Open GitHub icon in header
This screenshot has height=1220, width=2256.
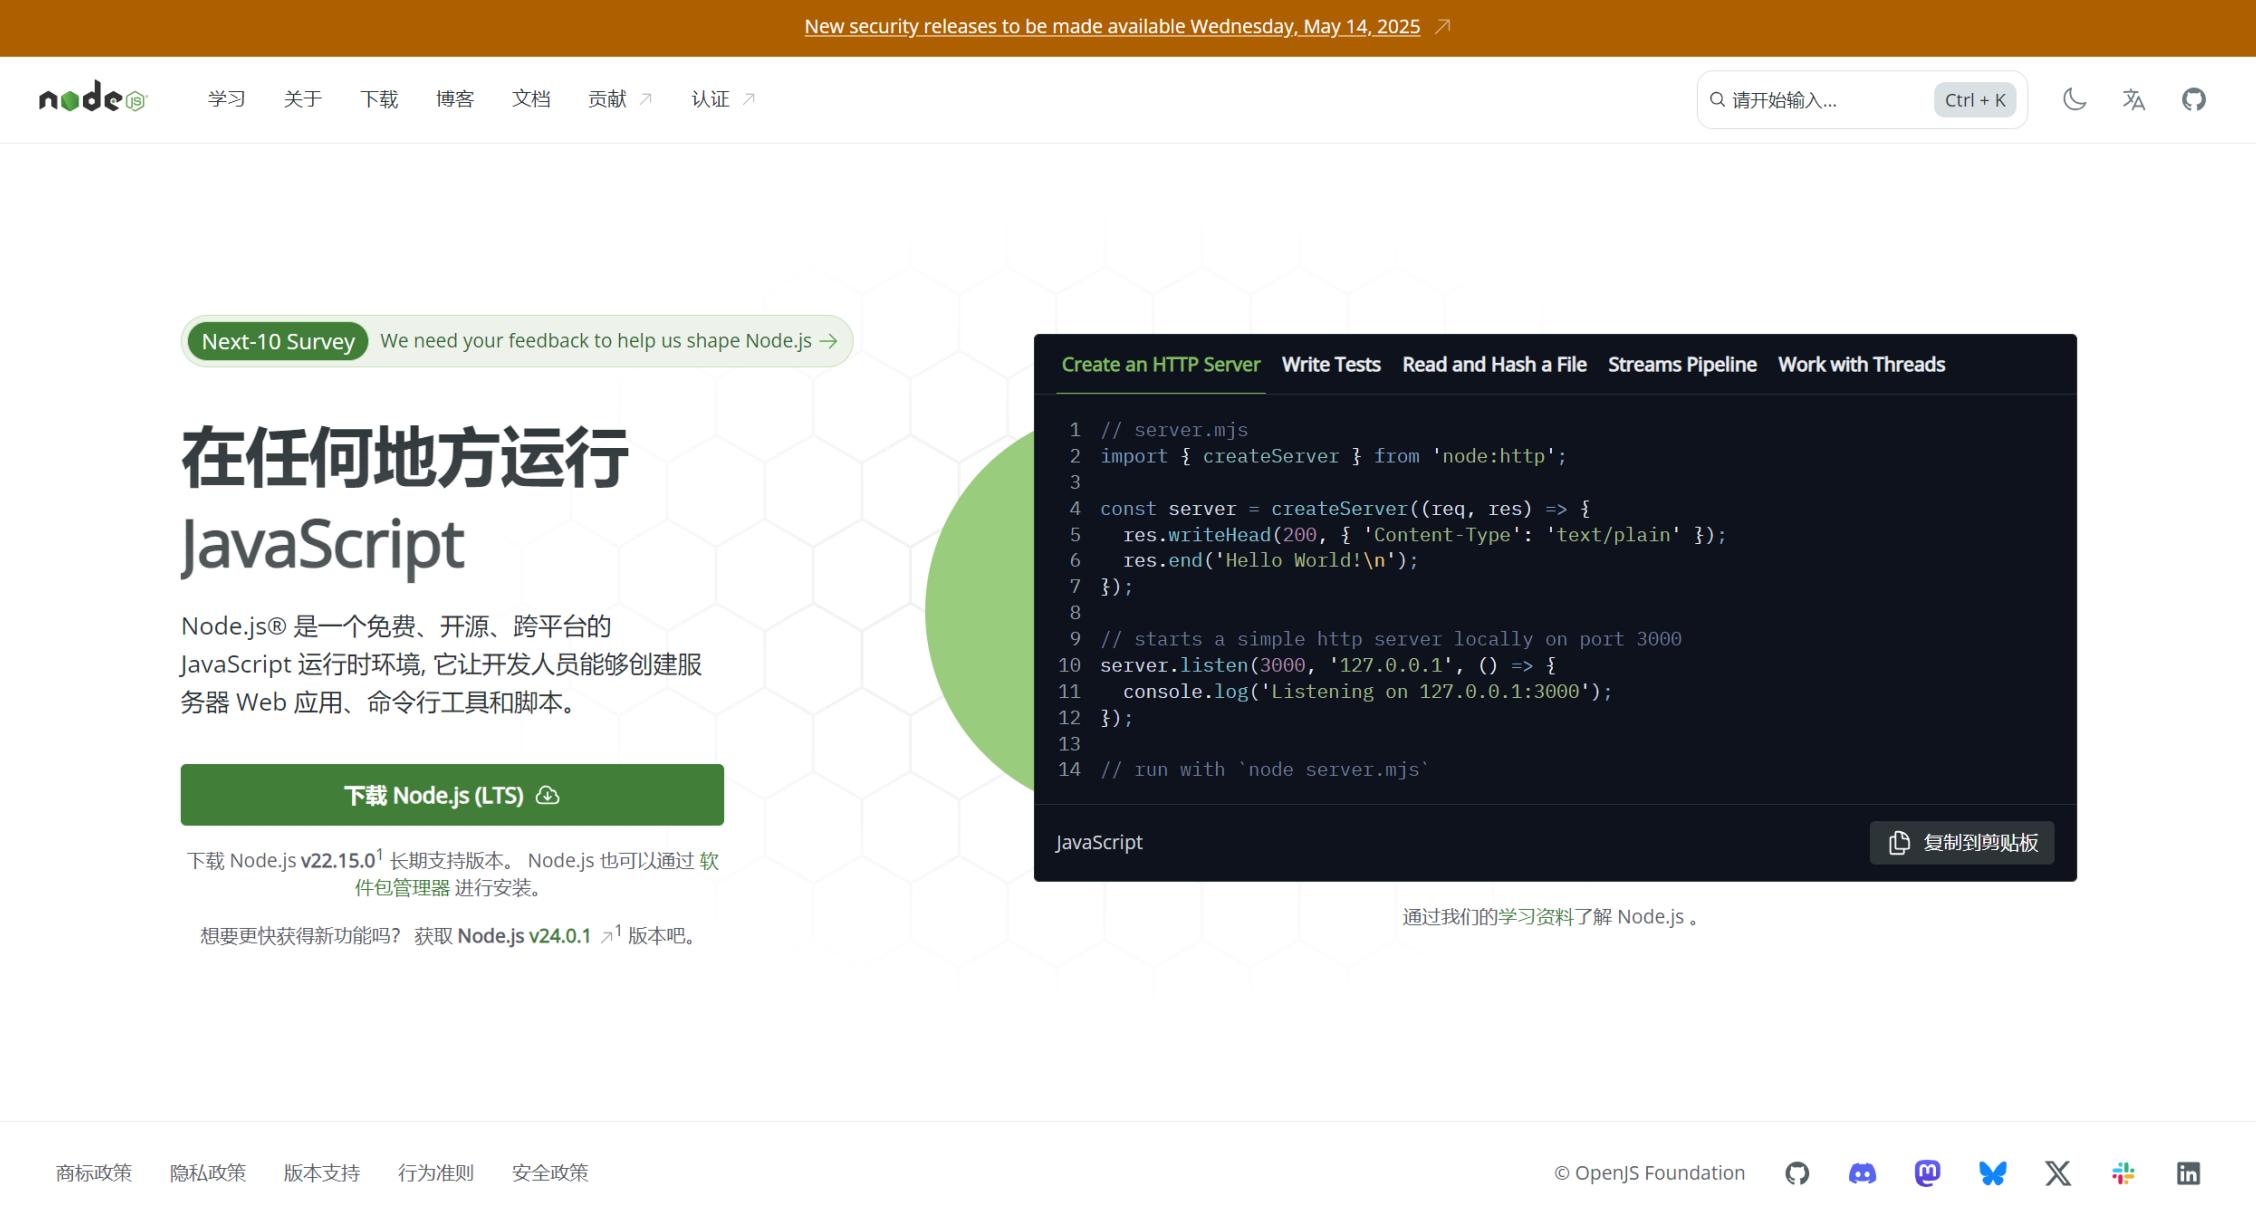pyautogui.click(x=2193, y=99)
